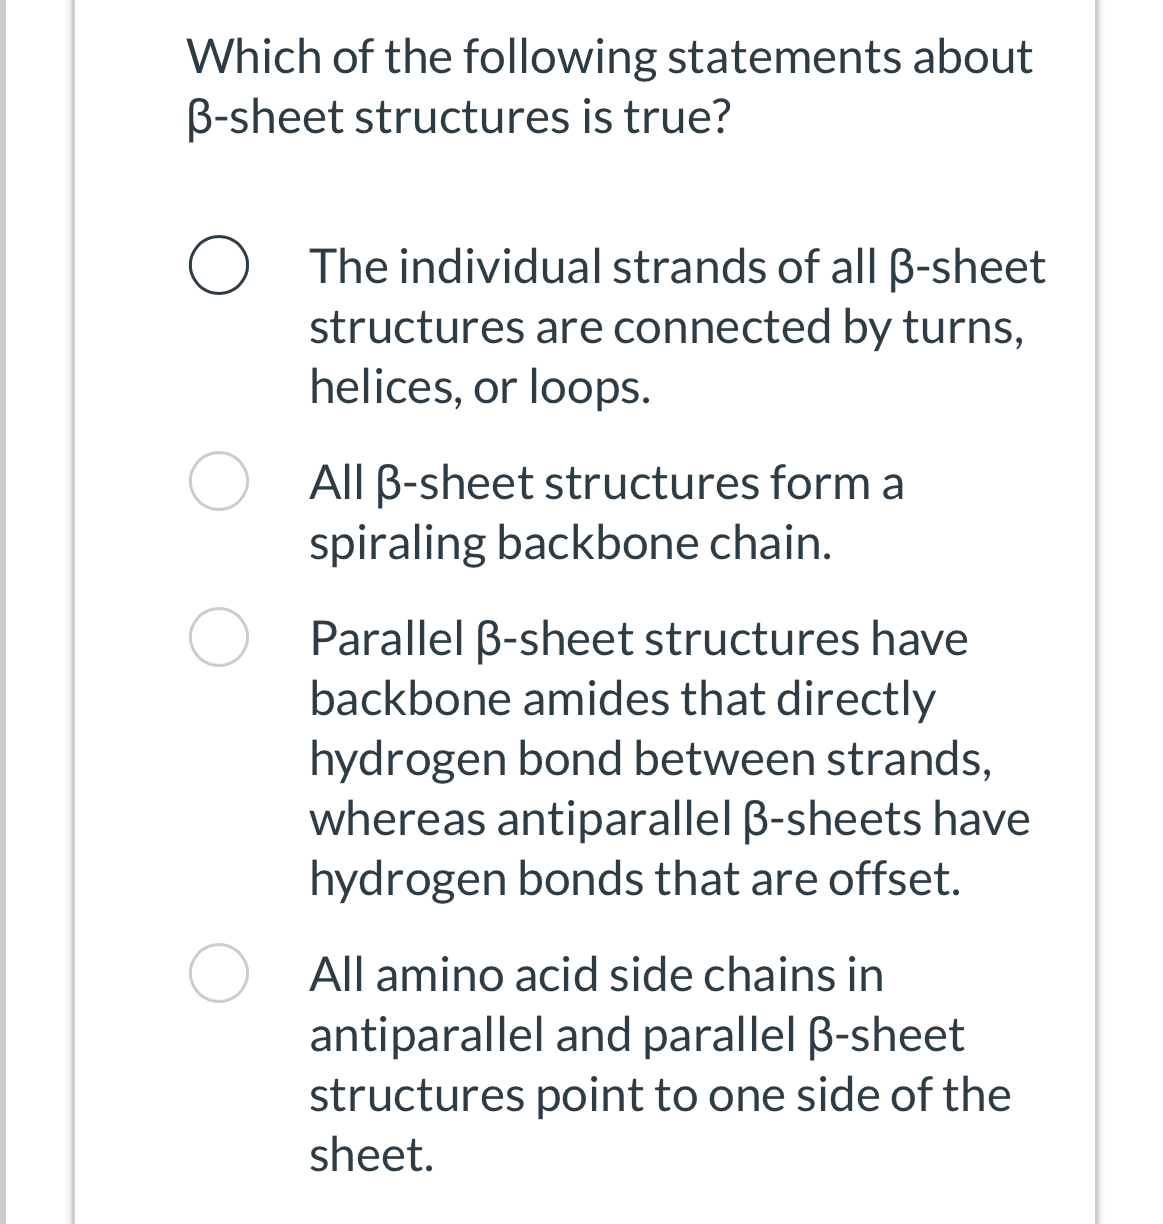Click the text 'antiparallel and parallel β-sheet'
Image resolution: width=1163 pixels, height=1224 pixels.
coord(636,1035)
